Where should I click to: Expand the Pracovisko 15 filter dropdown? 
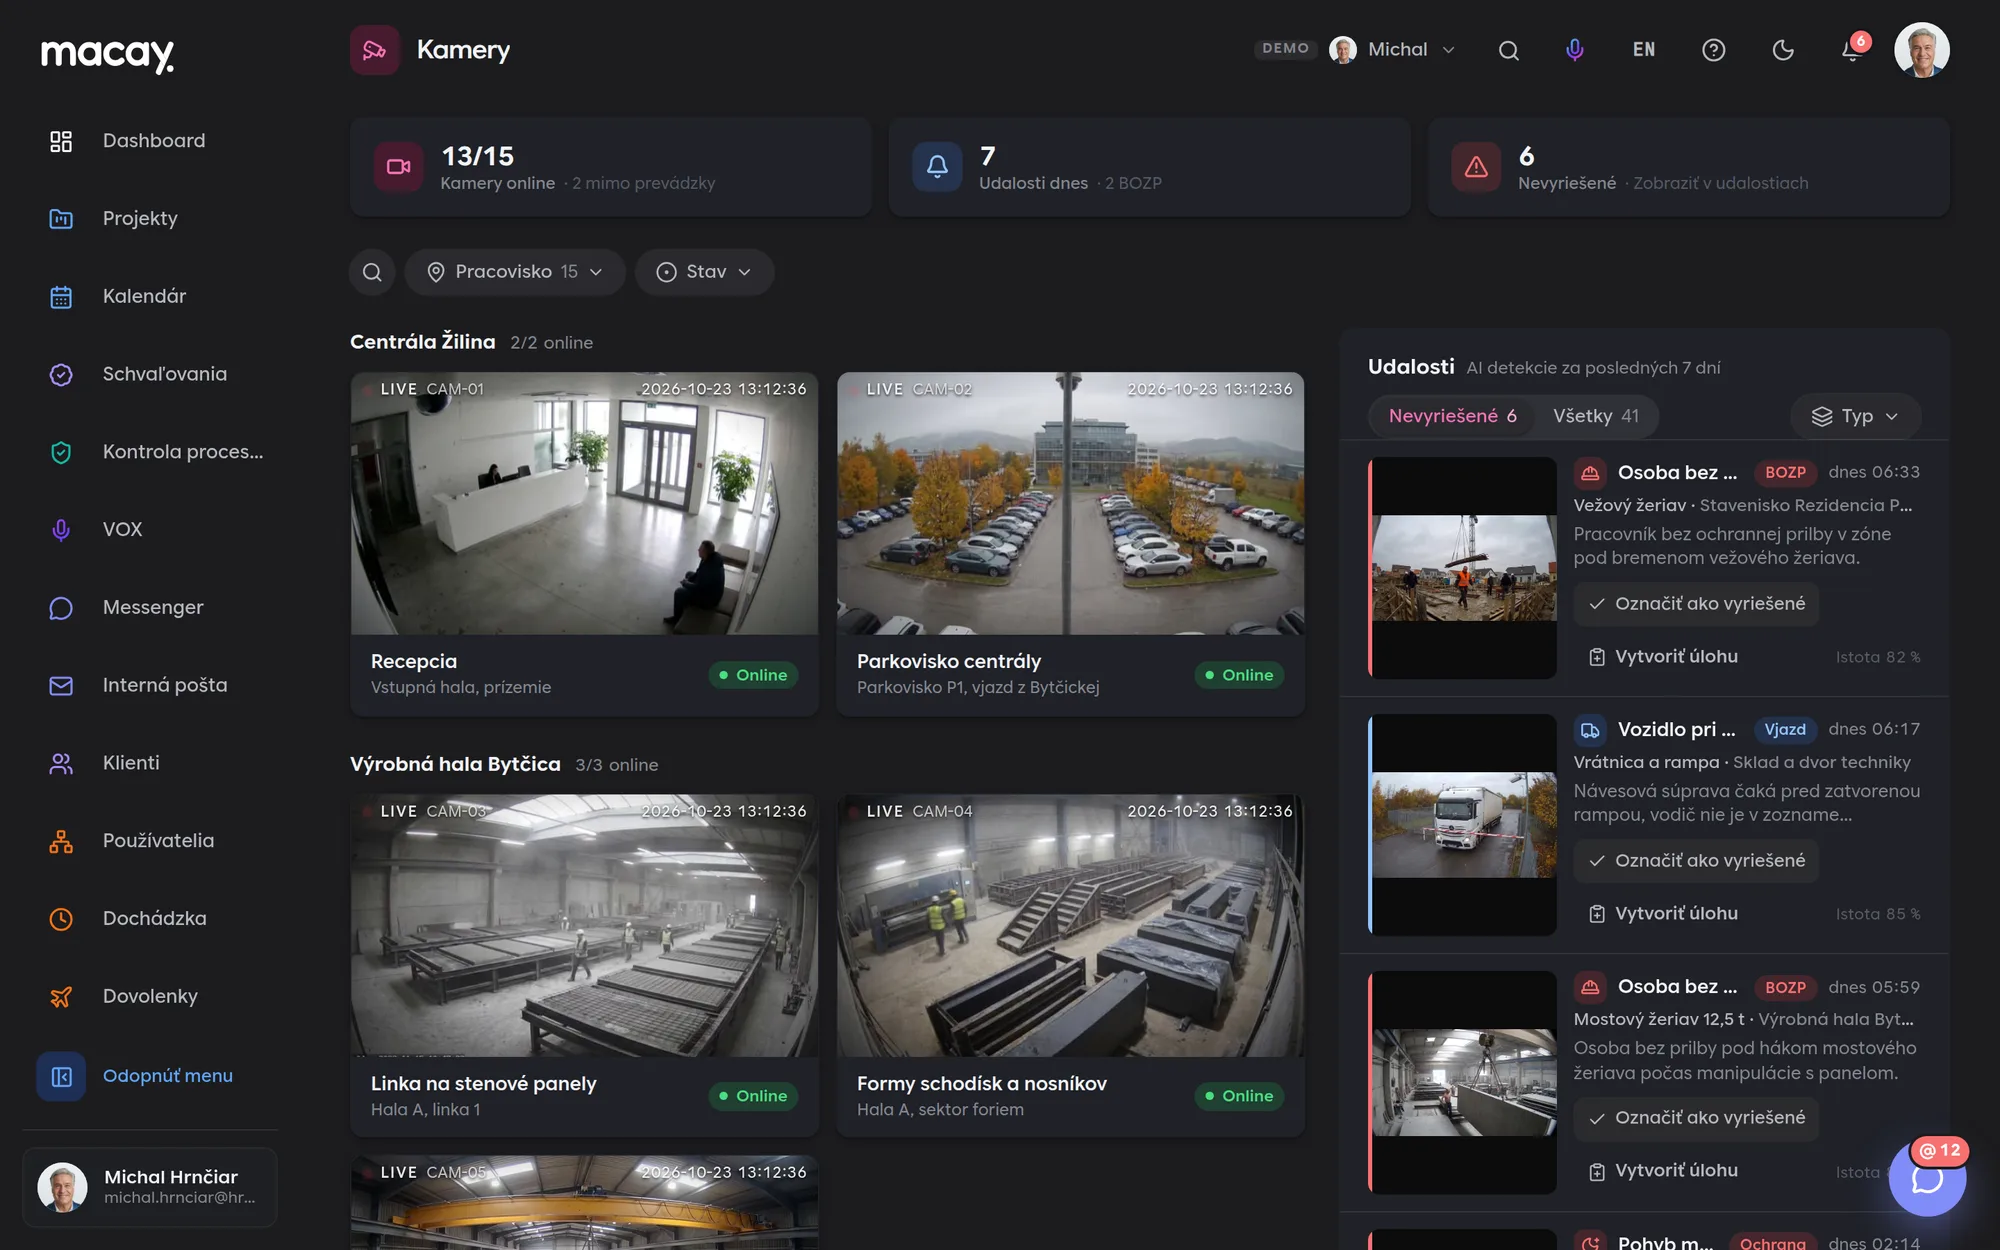pos(515,272)
